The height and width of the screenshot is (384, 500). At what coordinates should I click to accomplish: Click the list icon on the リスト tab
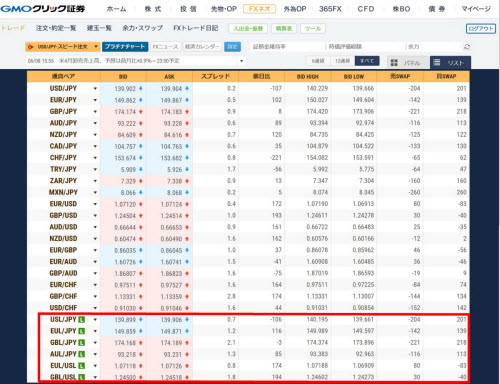(437, 62)
